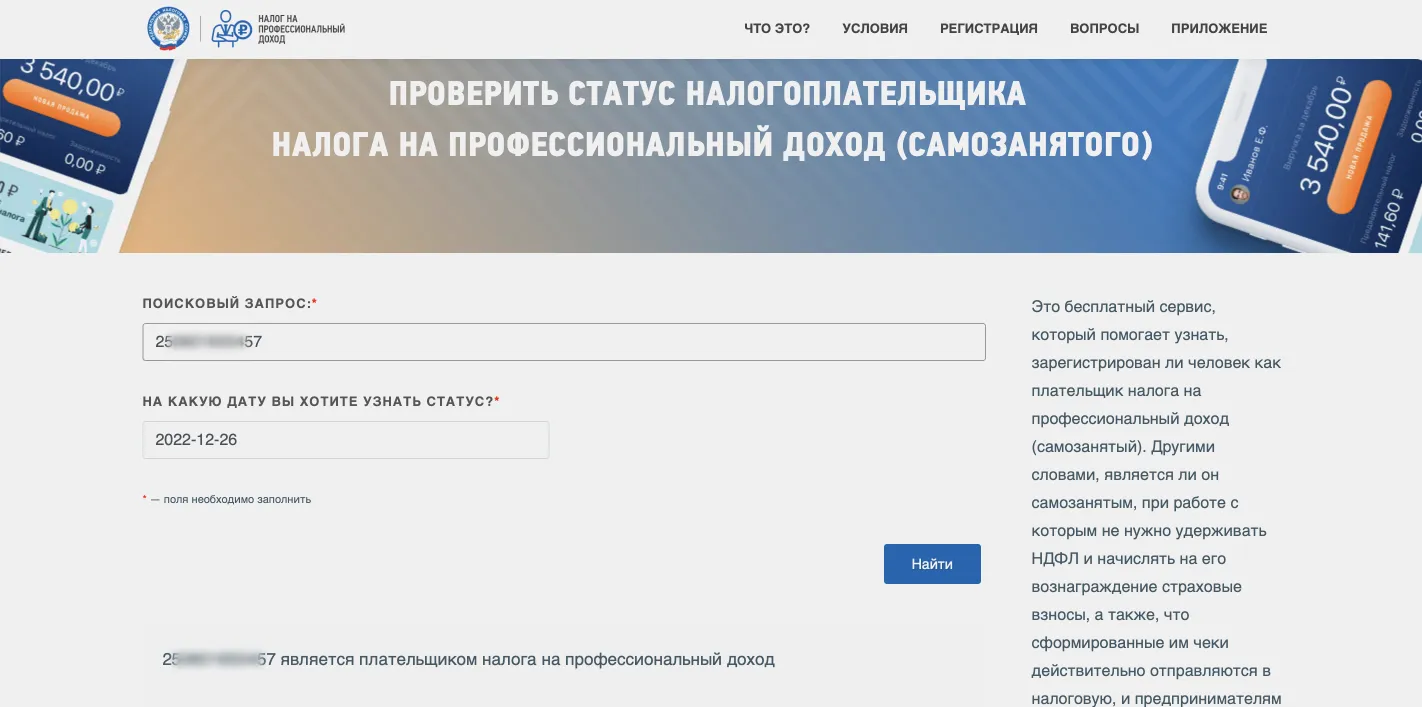Screen dimensions: 1422x707
Task: Click the 'На какую дату' field label
Action: (320, 401)
